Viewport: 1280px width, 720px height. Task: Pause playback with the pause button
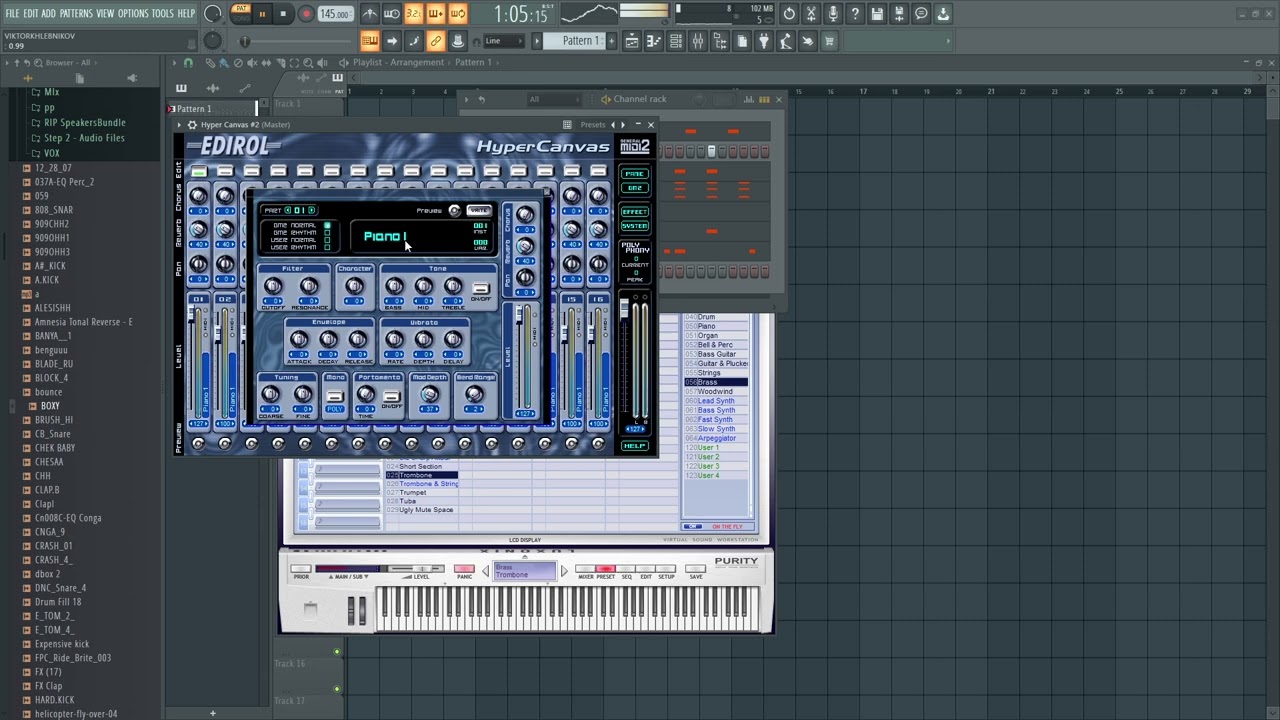coord(263,14)
